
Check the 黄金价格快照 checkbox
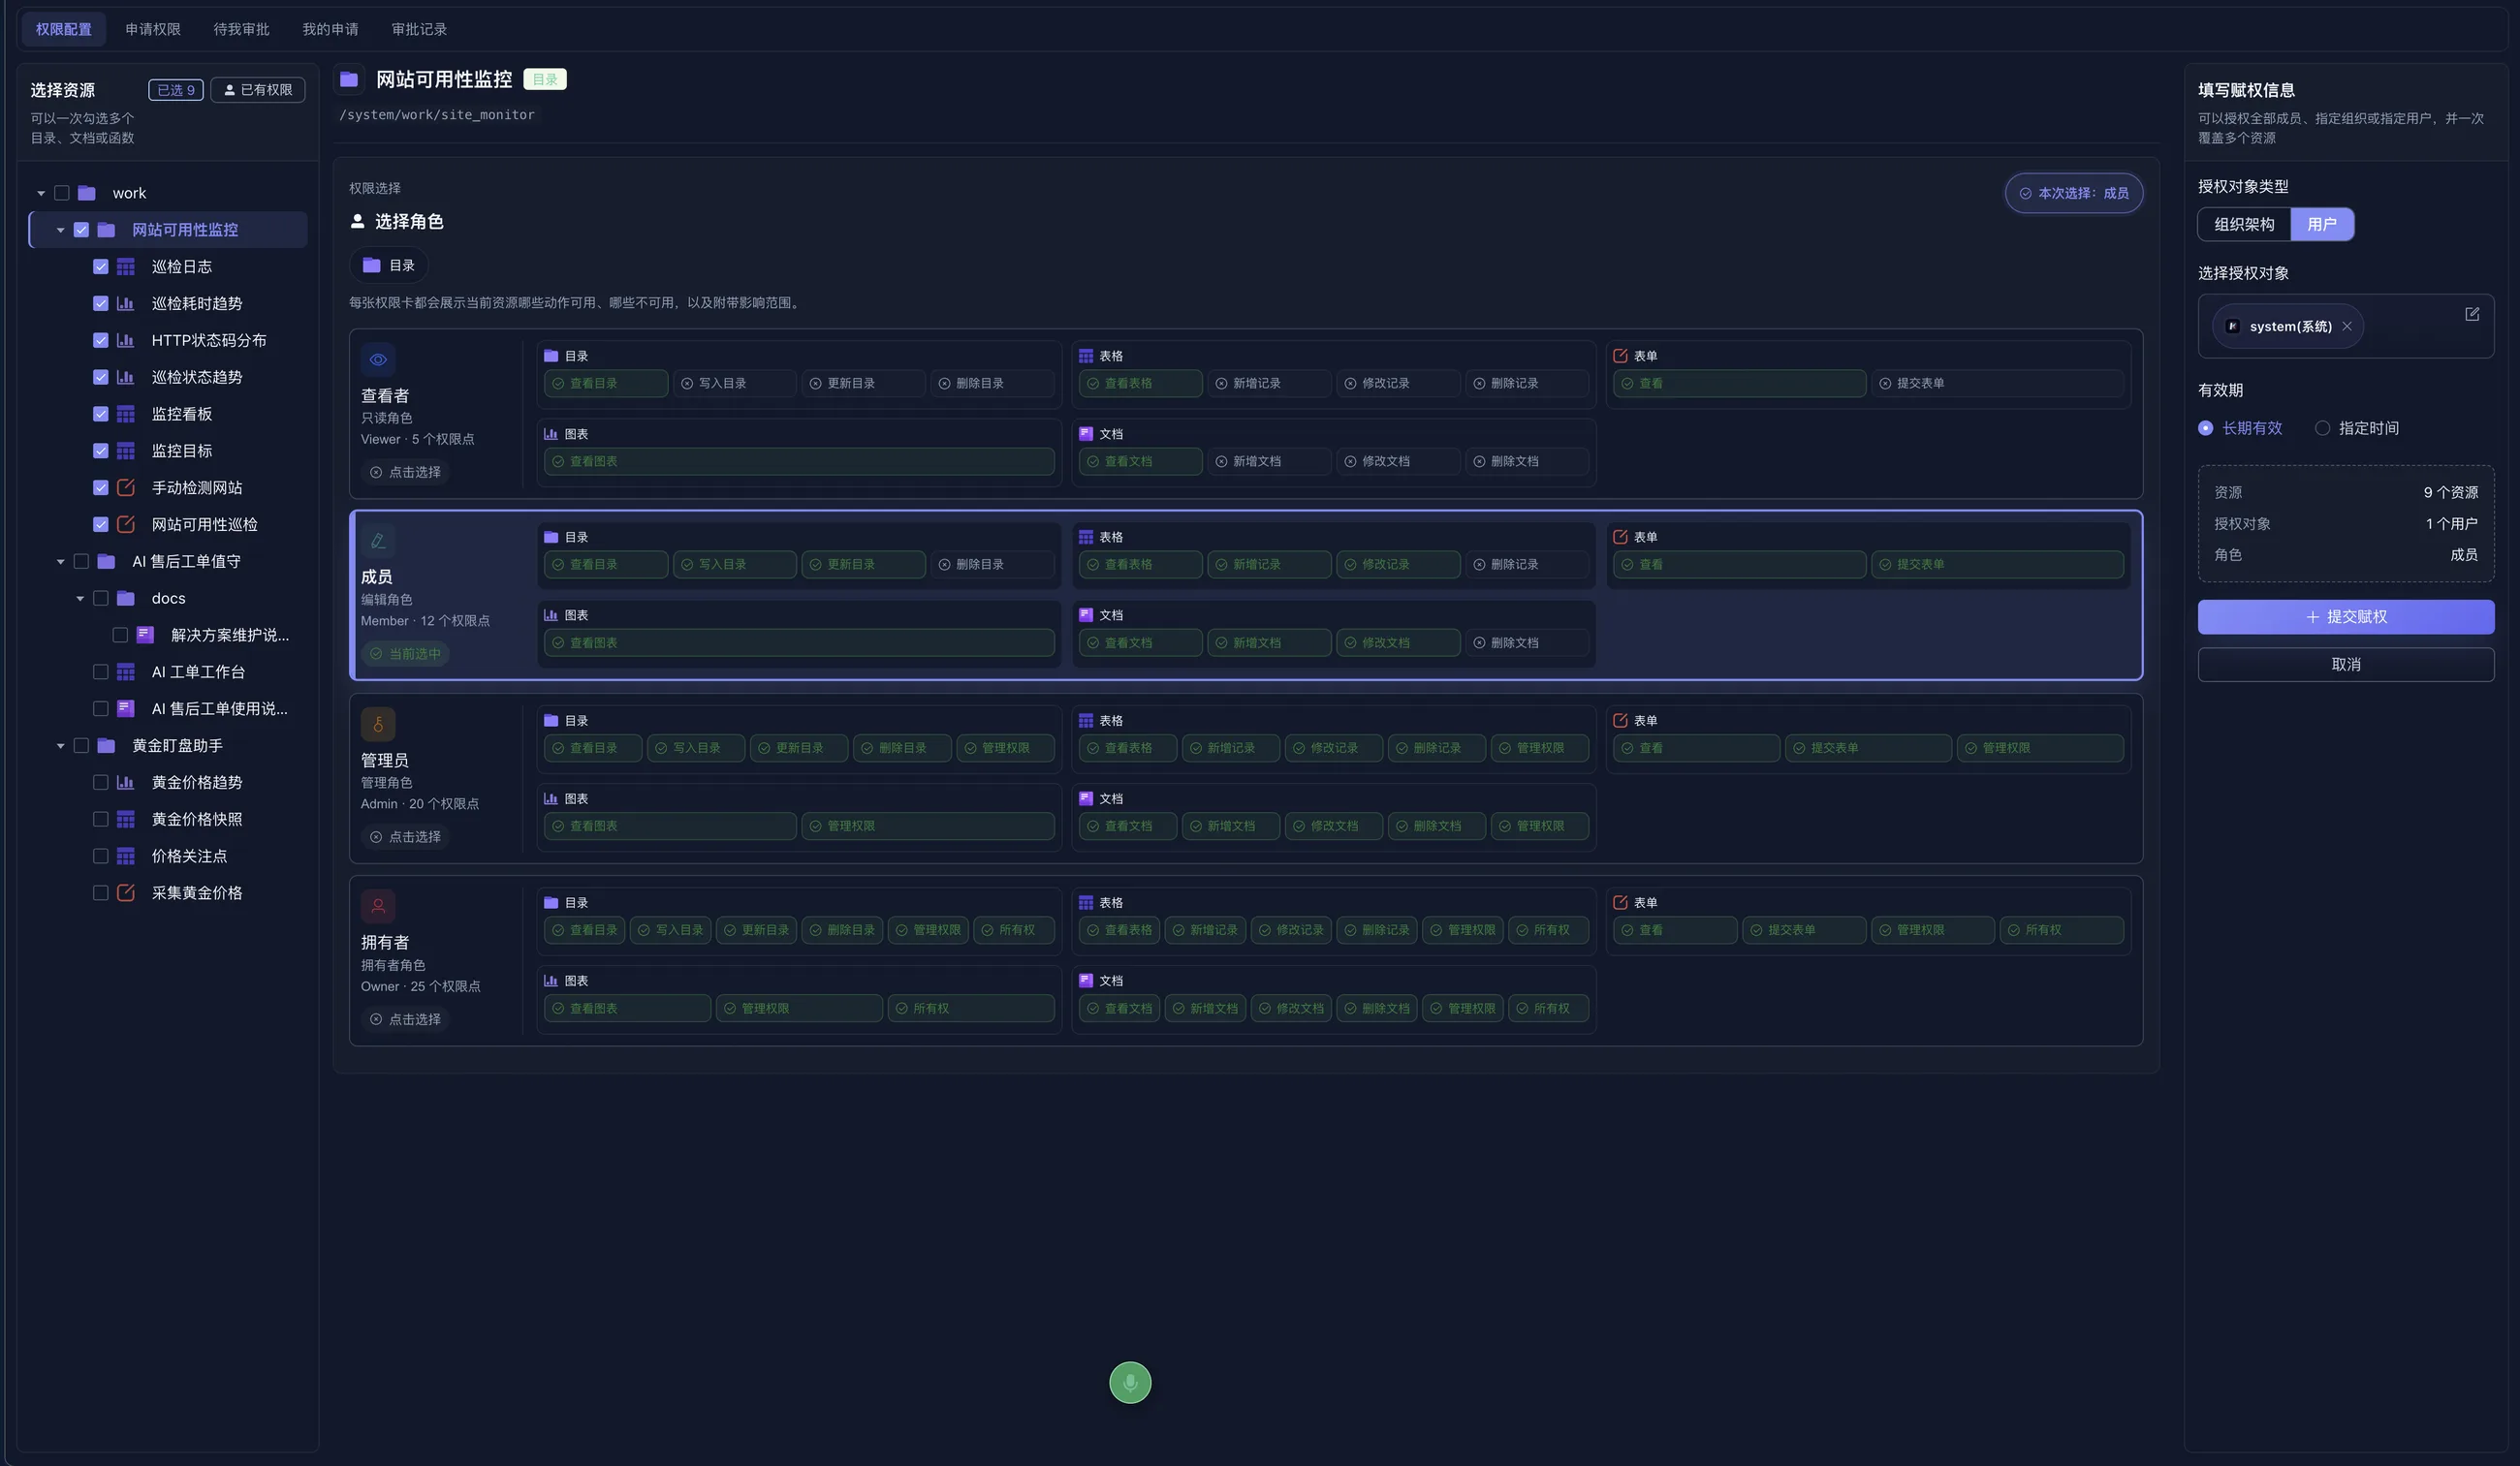tap(101, 819)
